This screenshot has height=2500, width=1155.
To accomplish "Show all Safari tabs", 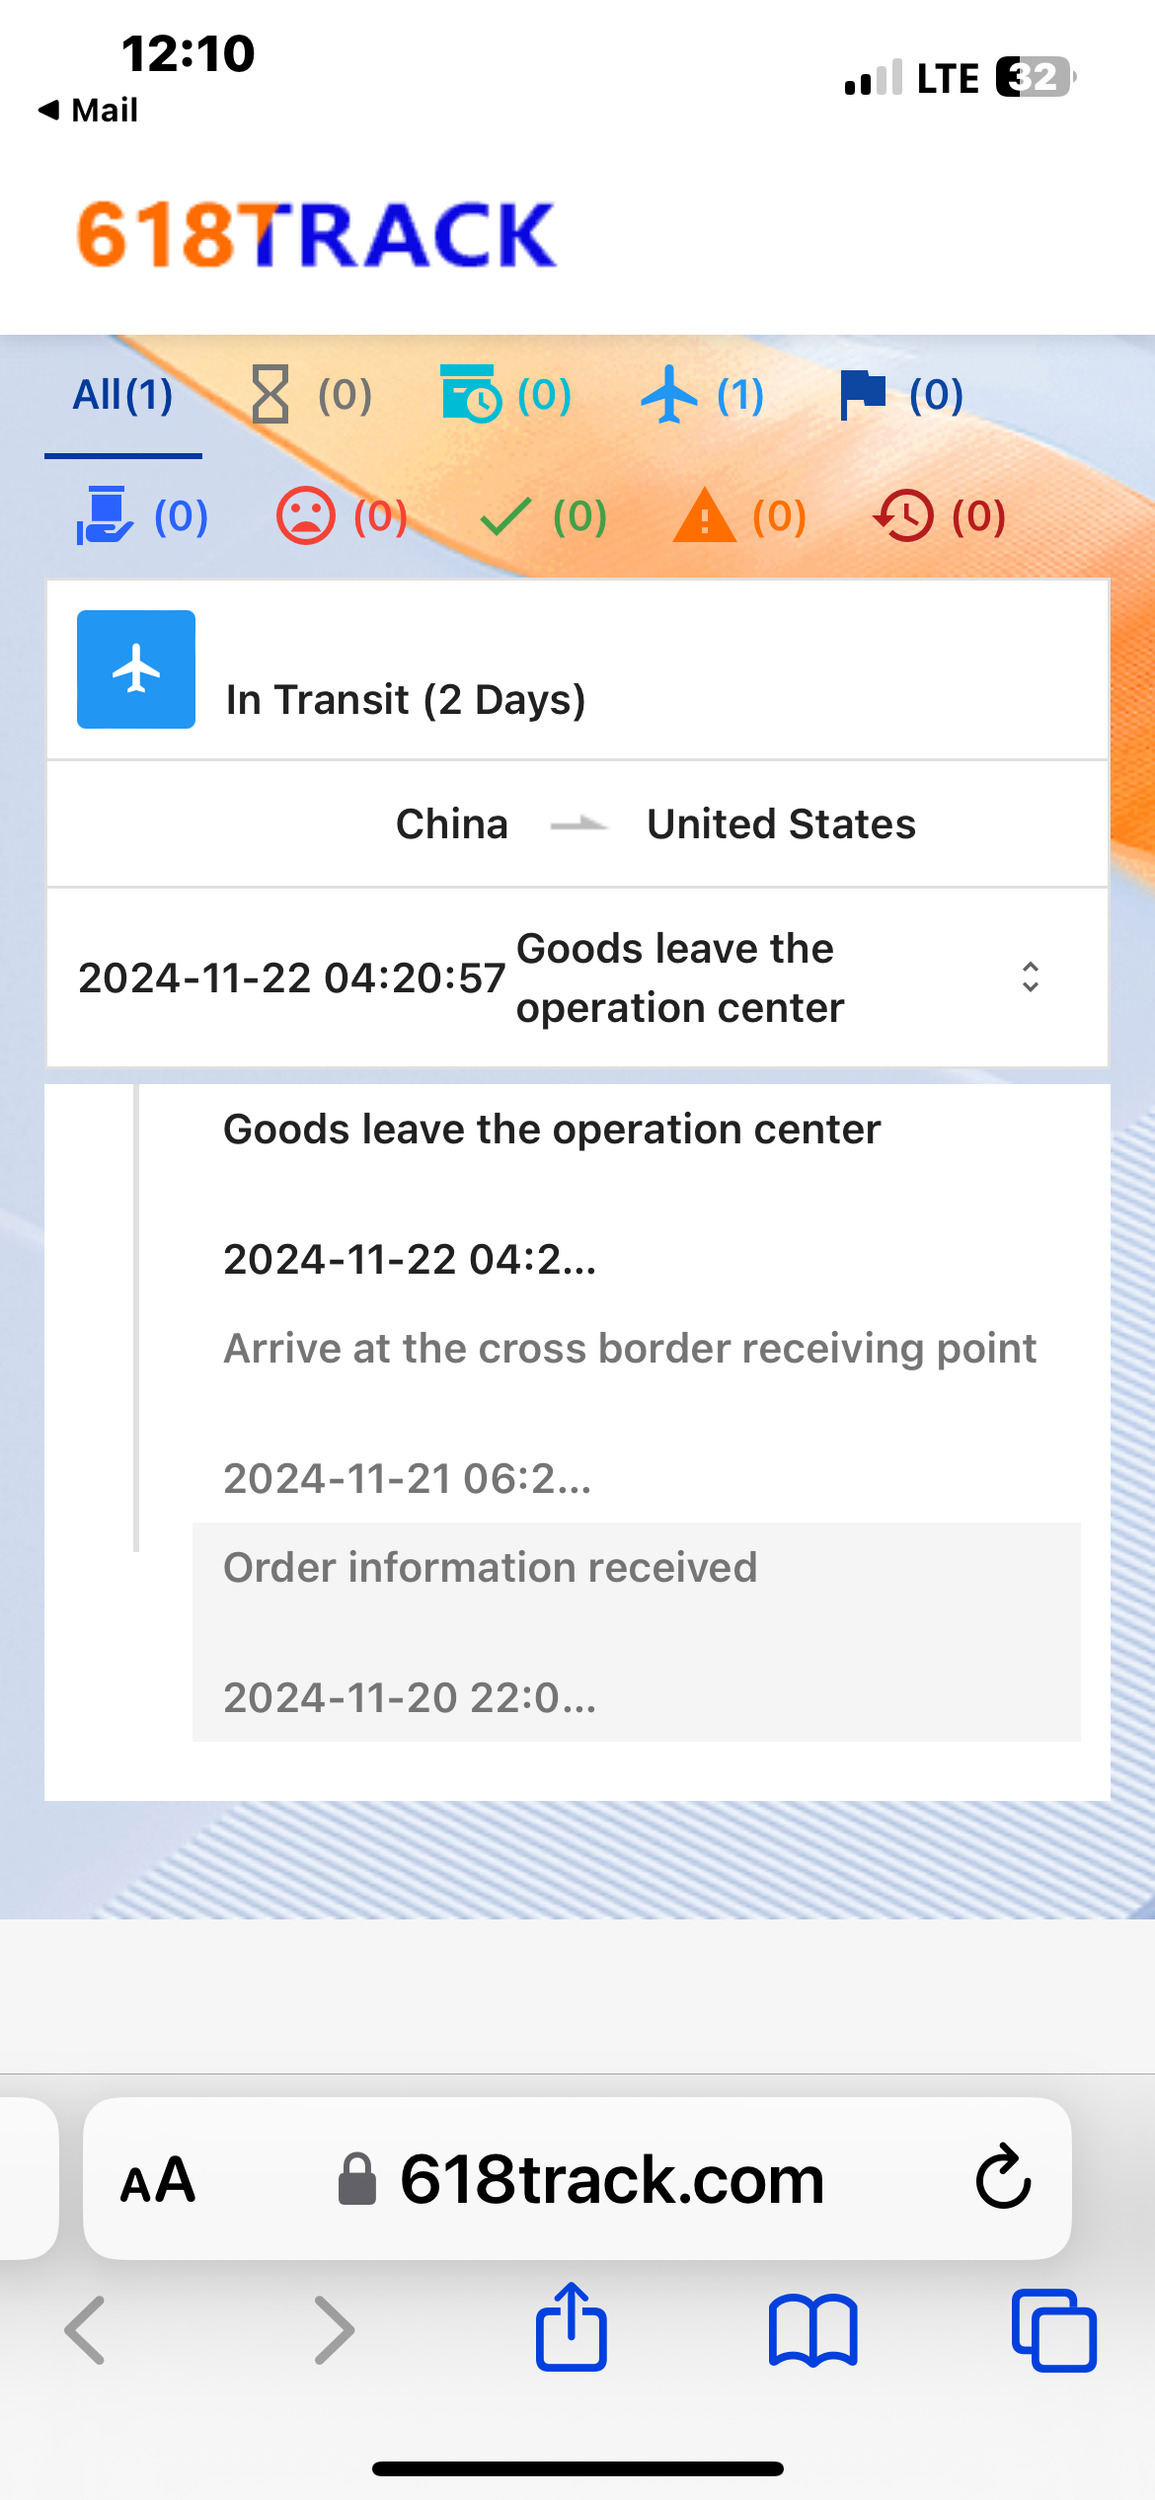I will (x=1054, y=2330).
